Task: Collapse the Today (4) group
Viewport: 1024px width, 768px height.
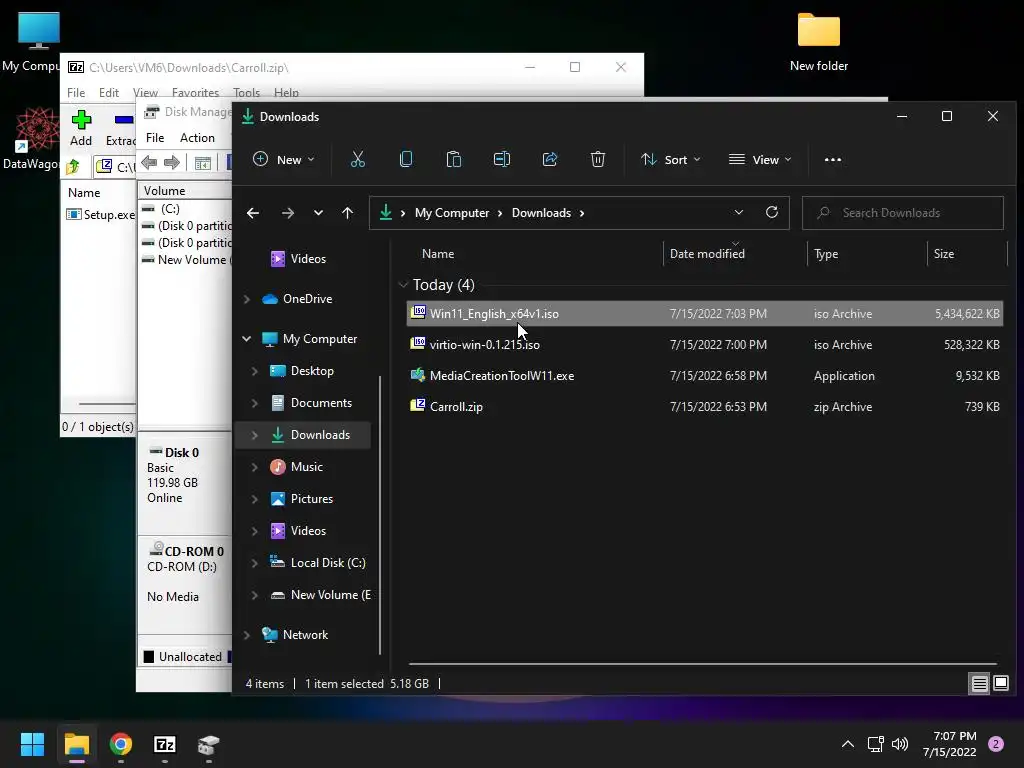Action: tap(404, 285)
